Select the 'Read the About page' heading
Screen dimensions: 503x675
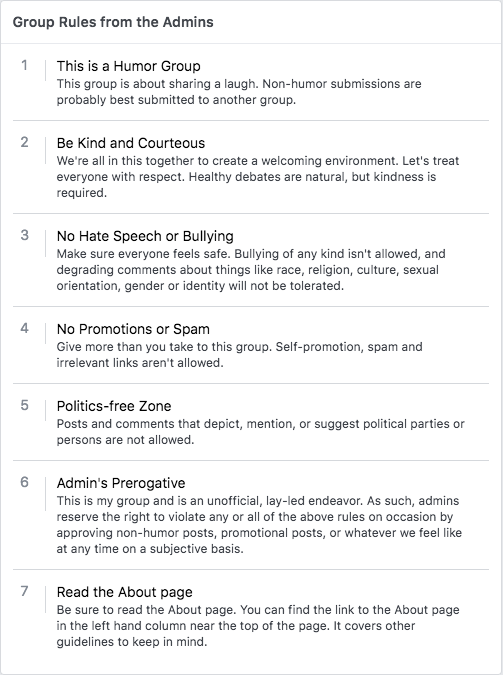pos(124,592)
